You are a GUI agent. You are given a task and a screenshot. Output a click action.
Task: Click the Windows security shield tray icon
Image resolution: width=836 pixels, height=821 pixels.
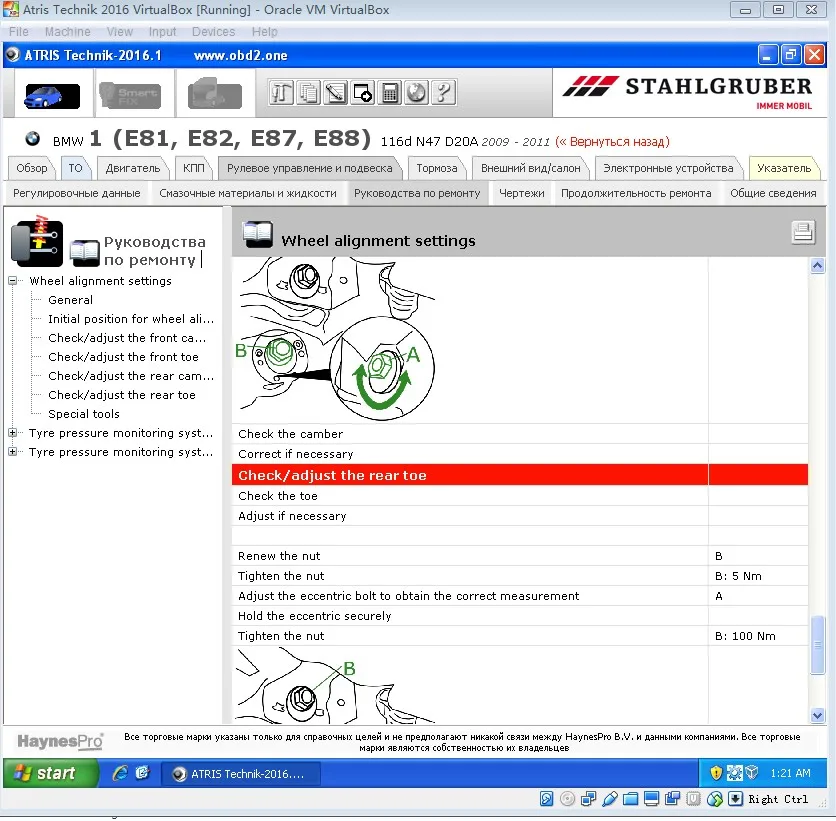coord(716,772)
